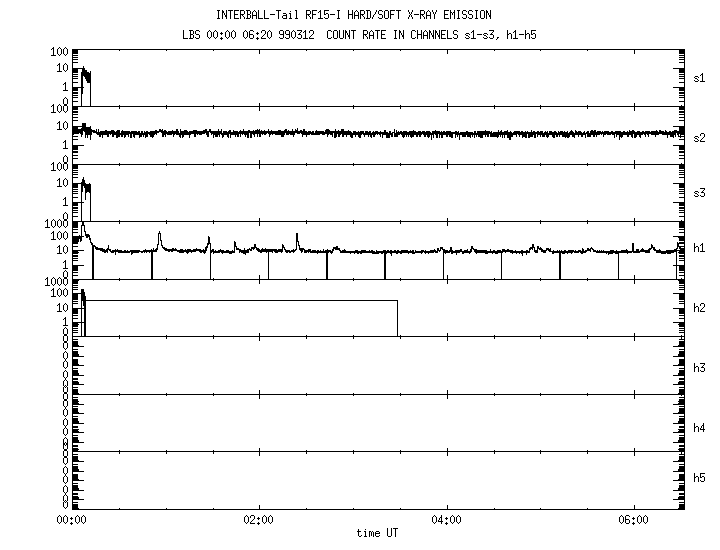The height and width of the screenshot is (550, 720).
Task: Select the h2 channel label
Action: coord(700,308)
